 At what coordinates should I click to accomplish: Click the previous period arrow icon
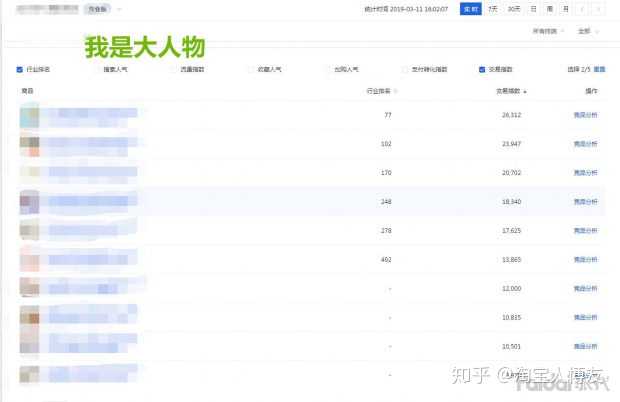point(582,9)
